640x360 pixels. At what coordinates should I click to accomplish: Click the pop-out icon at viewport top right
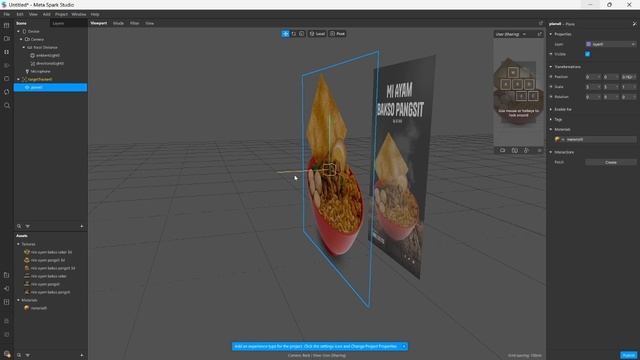coord(541,23)
